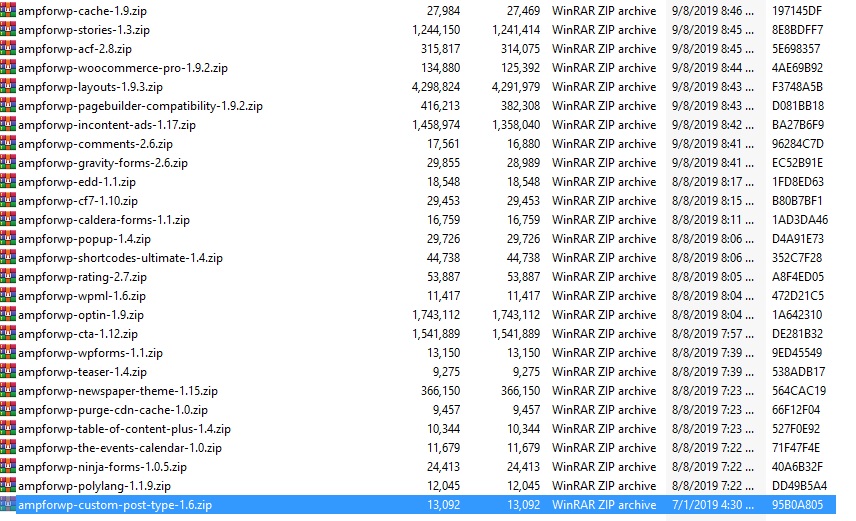Screen dimensions: 856x521
Task: Pick ampforwp-newspaper-theme-1.15.zip from the list
Action: [112, 391]
